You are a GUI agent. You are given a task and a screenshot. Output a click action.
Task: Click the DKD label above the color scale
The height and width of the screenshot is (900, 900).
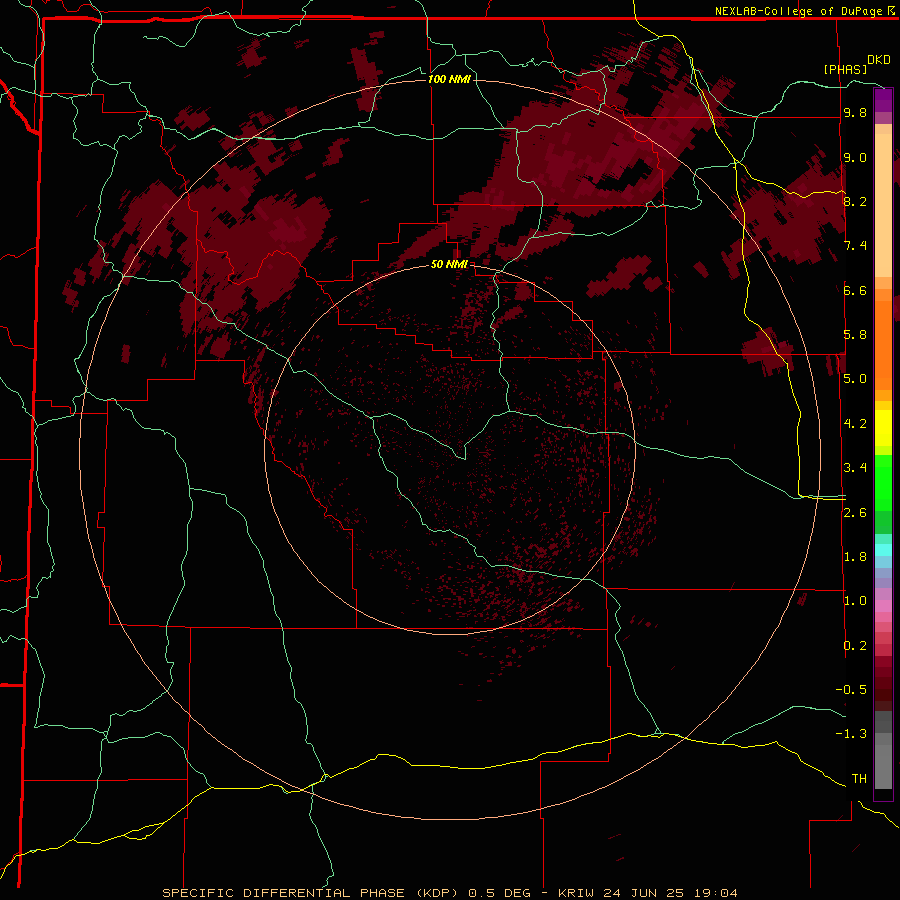point(878,60)
